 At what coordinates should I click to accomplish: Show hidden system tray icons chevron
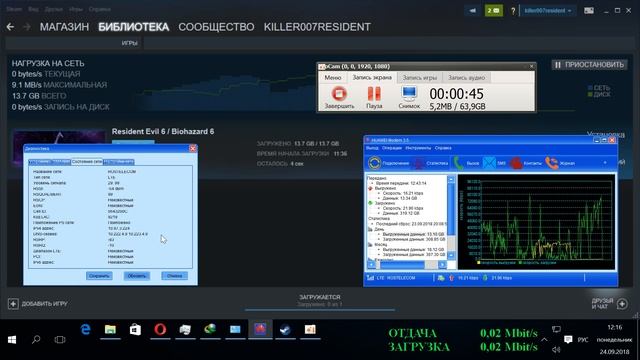tap(544, 339)
